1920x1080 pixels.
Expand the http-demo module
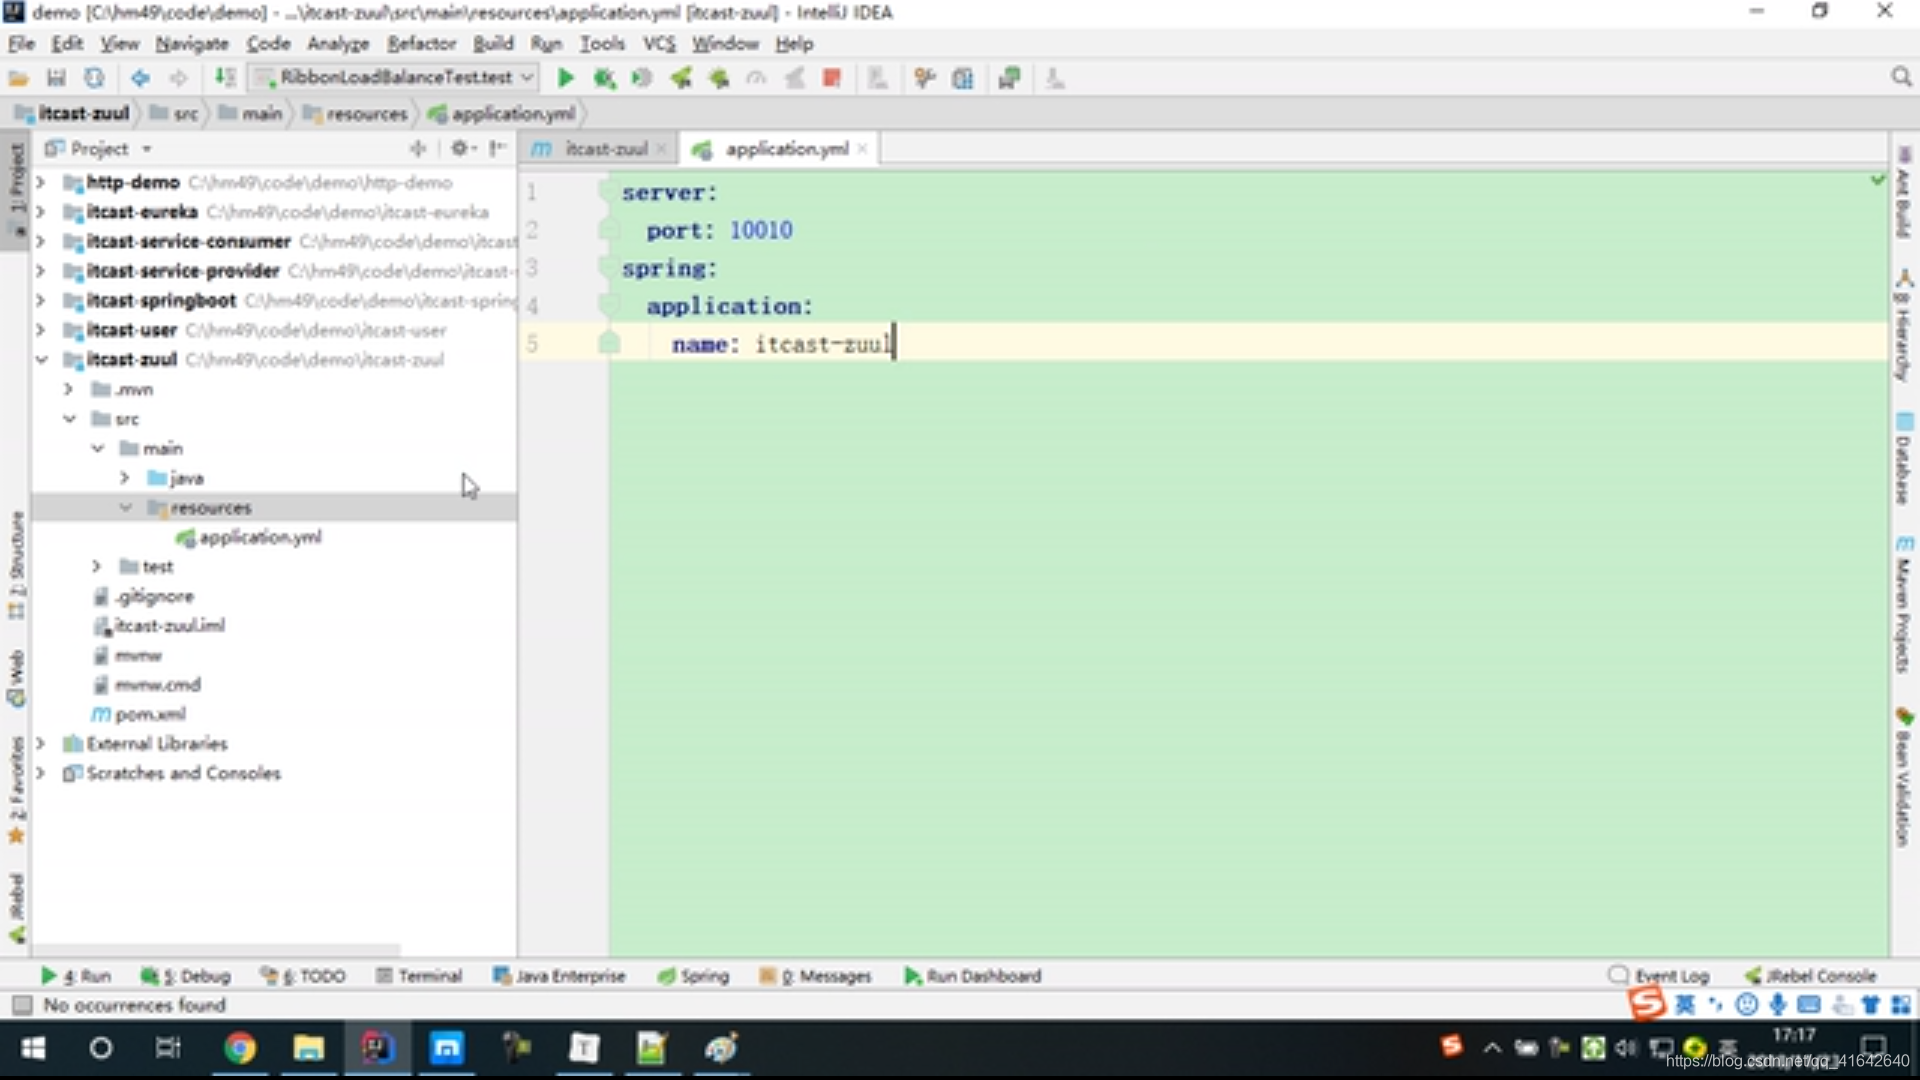pos(41,182)
